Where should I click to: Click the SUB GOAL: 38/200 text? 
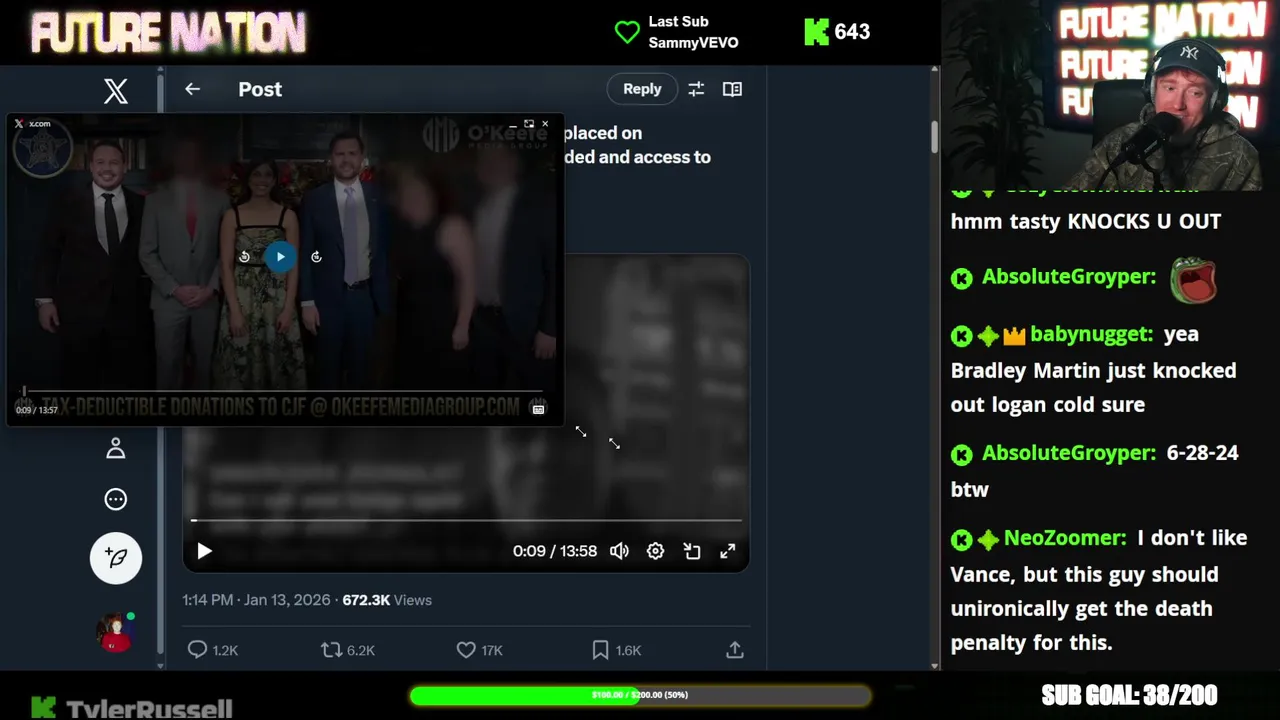[x=1129, y=695]
